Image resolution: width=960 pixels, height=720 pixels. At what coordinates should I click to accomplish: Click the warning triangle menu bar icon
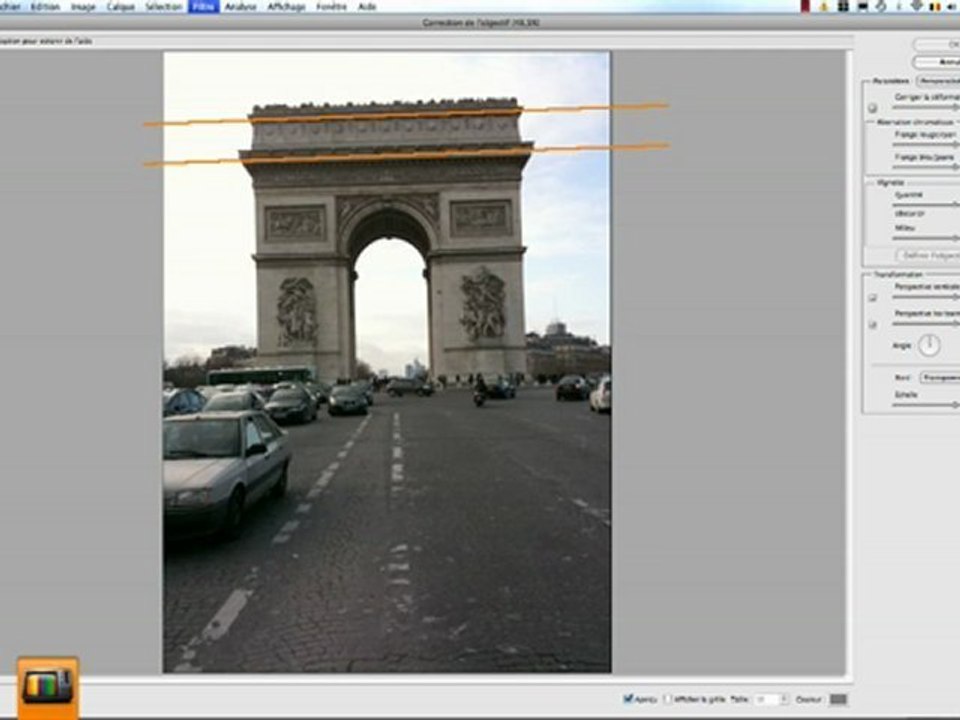tap(823, 6)
